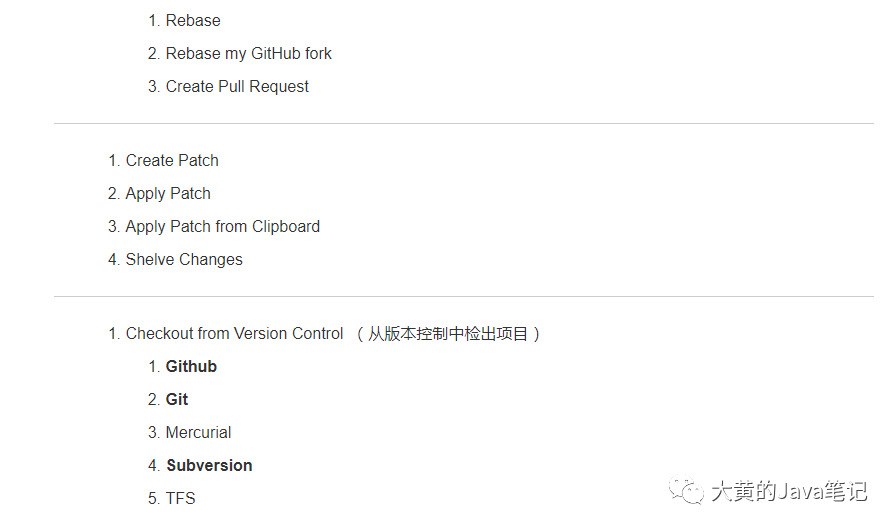Screen dimensions: 896x530
Task: Click 'Apply Patch' list item
Action: coord(168,193)
